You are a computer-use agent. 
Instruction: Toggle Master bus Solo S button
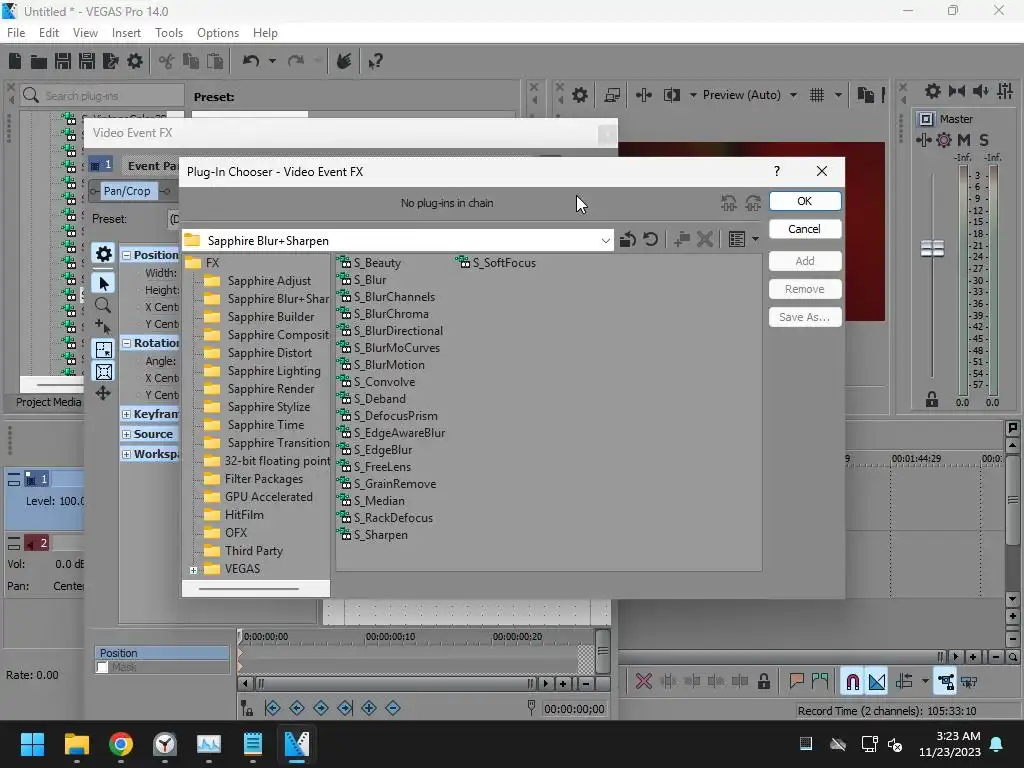[x=984, y=140]
